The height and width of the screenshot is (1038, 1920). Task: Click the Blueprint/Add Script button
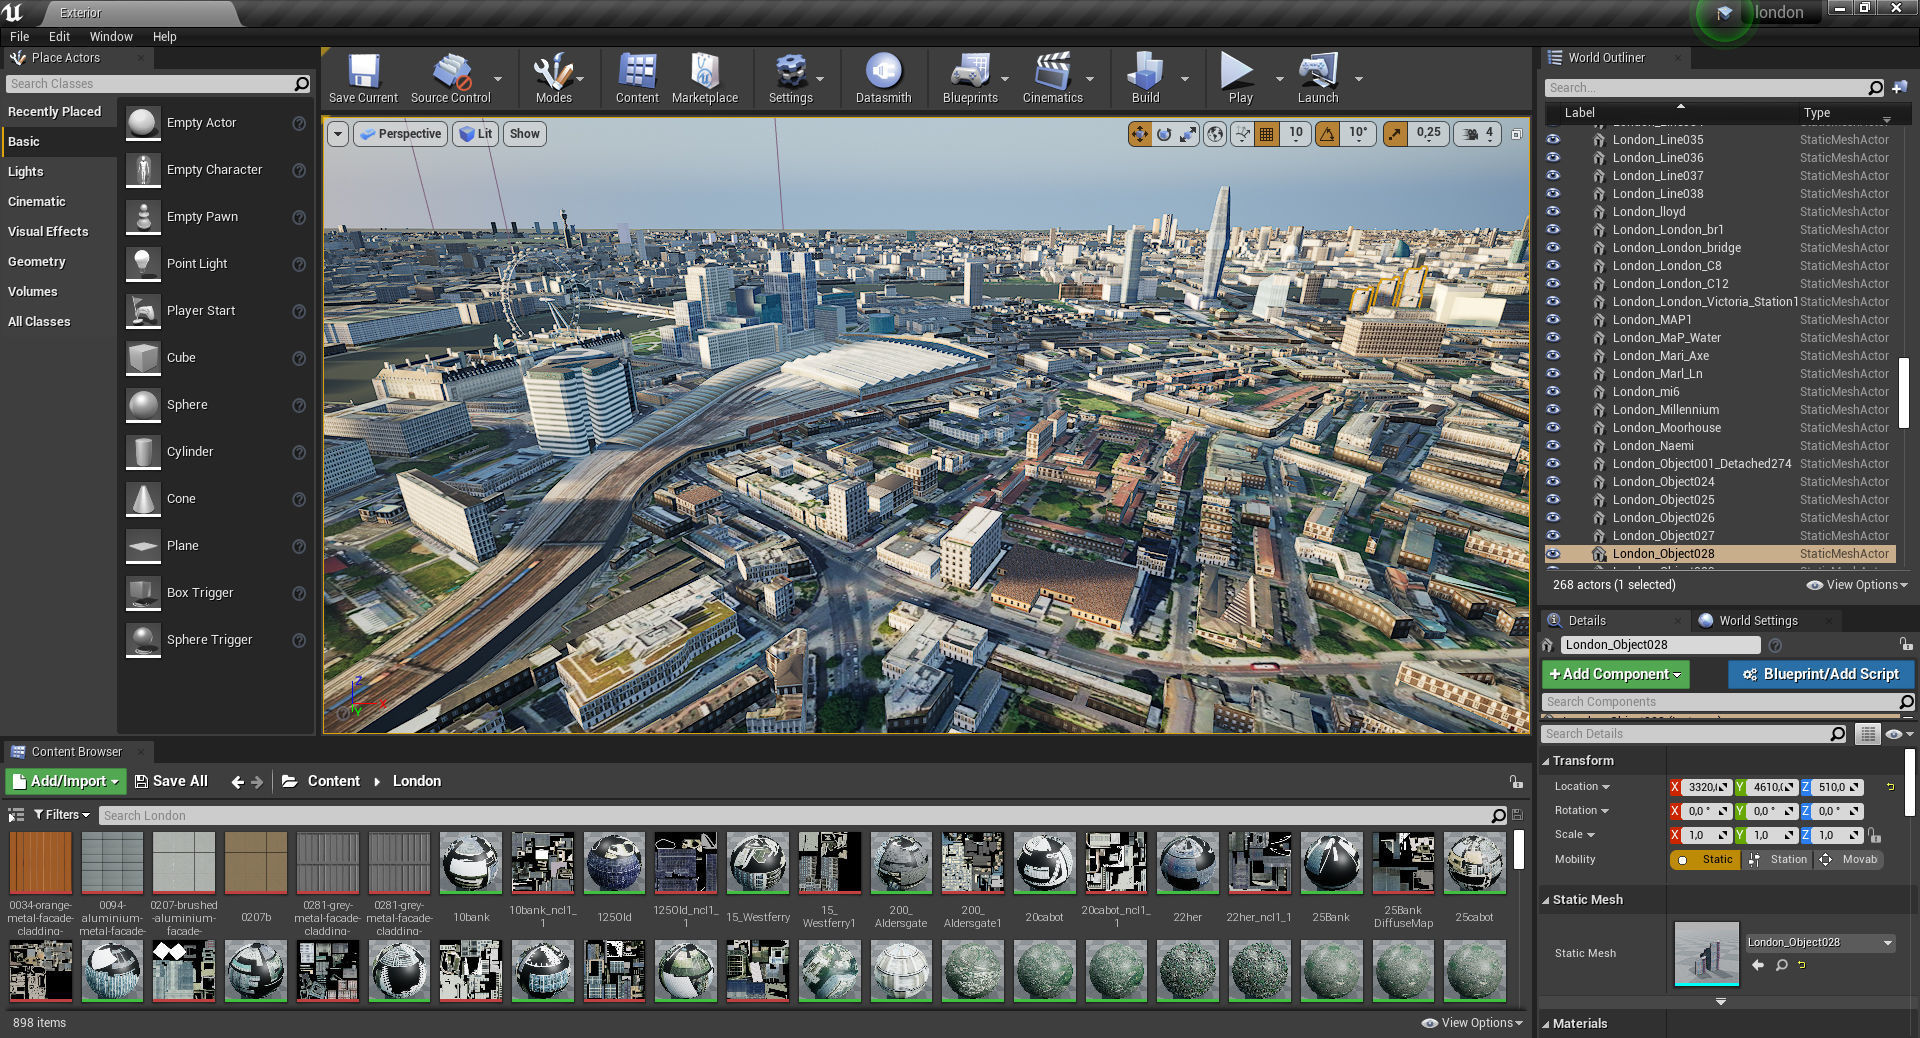1820,675
